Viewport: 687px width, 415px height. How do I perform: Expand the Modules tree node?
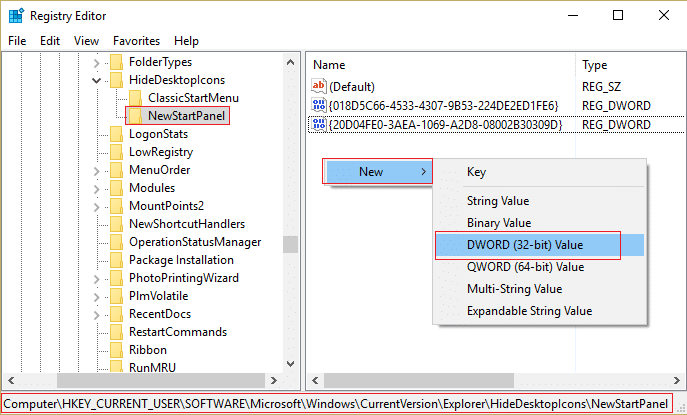(x=97, y=189)
